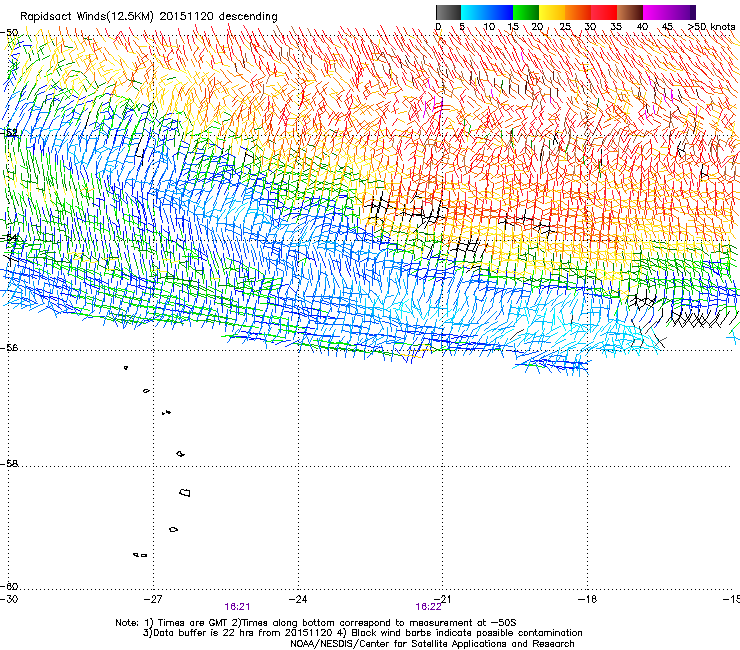Click the legend tick label '10'
The width and height of the screenshot is (740, 650).
(489, 27)
